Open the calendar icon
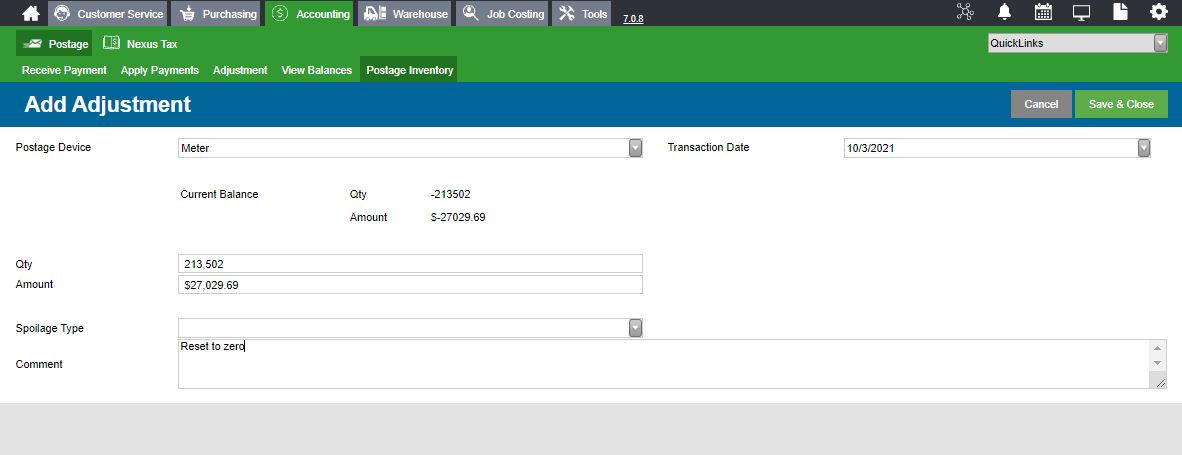This screenshot has height=455, width=1182. [x=1043, y=12]
